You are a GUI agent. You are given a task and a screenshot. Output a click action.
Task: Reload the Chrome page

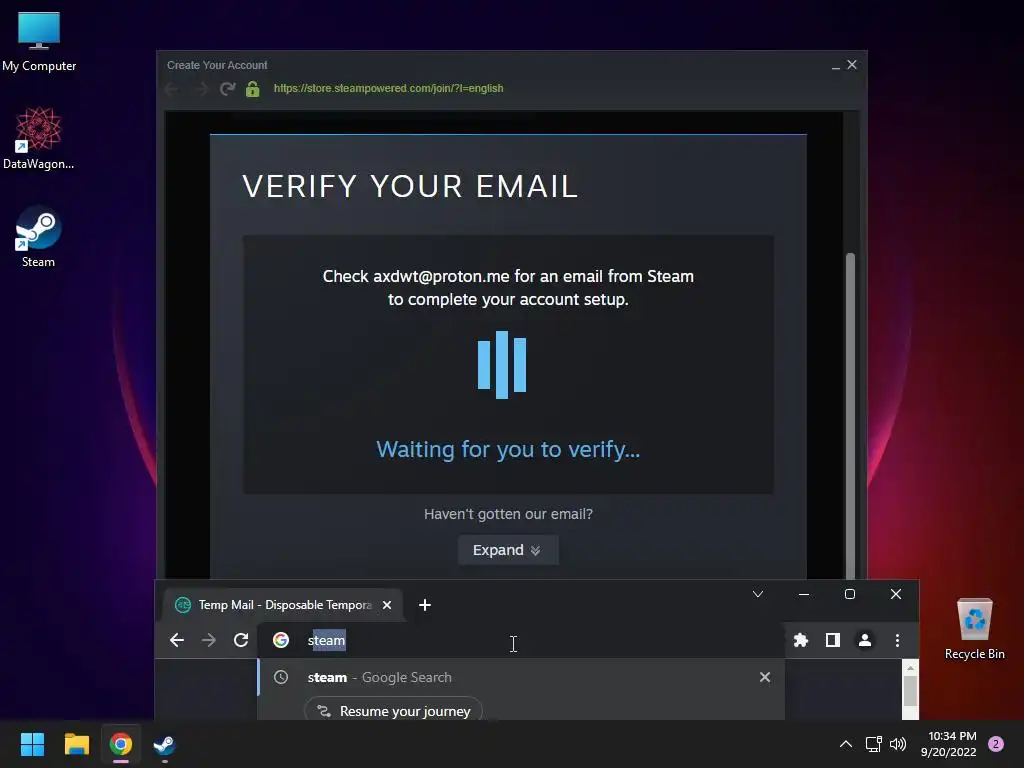pos(241,641)
